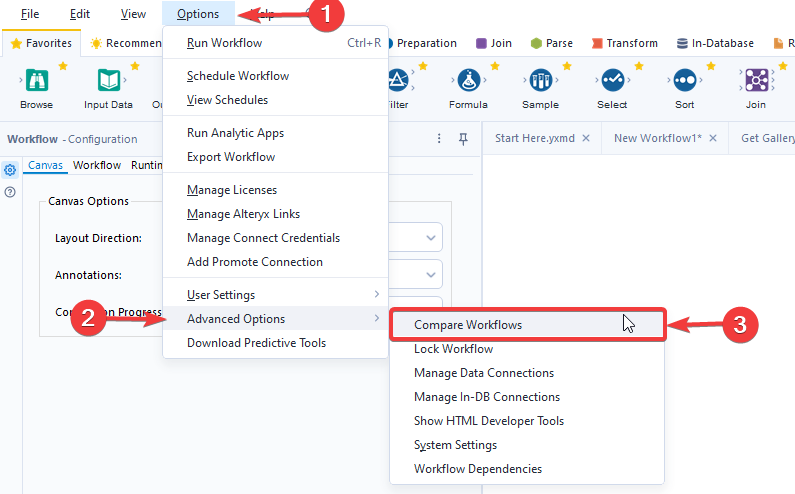795x494 pixels.
Task: Close the Start Here.yxmd tab
Action: [x=586, y=138]
